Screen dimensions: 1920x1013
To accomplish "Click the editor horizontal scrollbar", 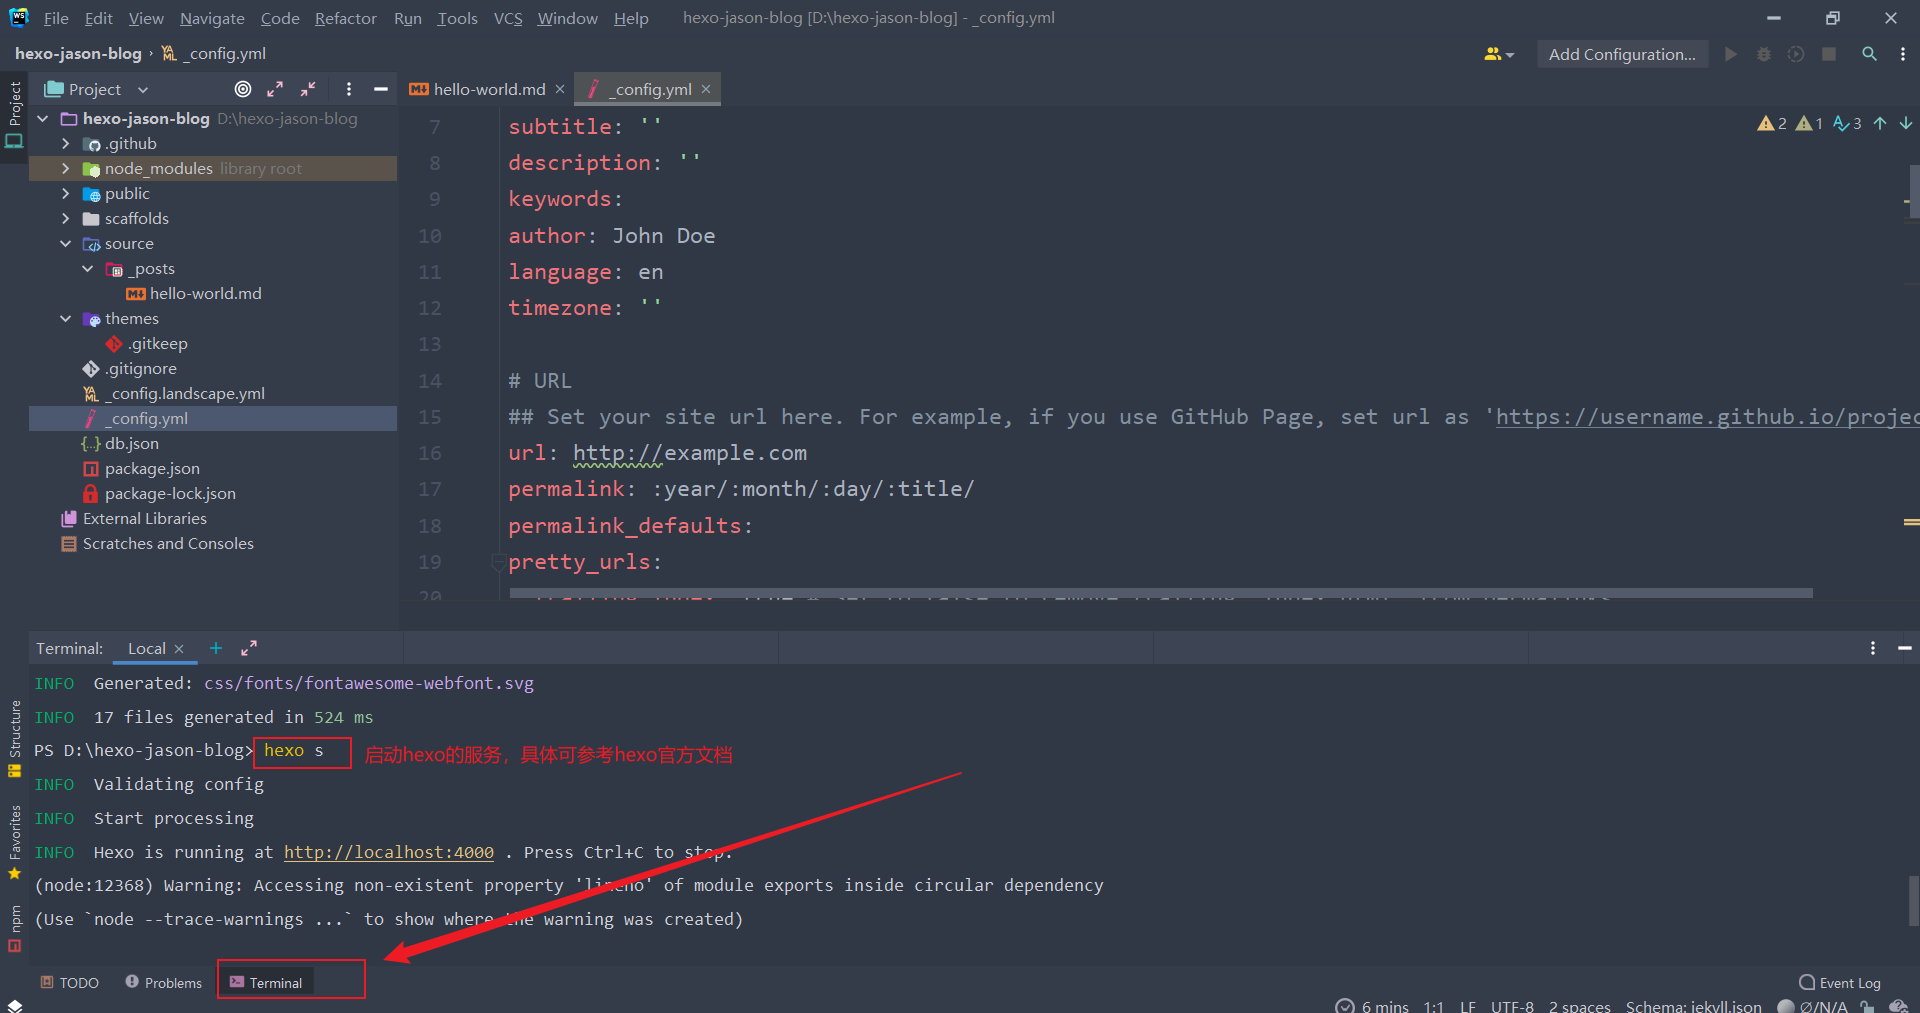I will [x=1160, y=593].
